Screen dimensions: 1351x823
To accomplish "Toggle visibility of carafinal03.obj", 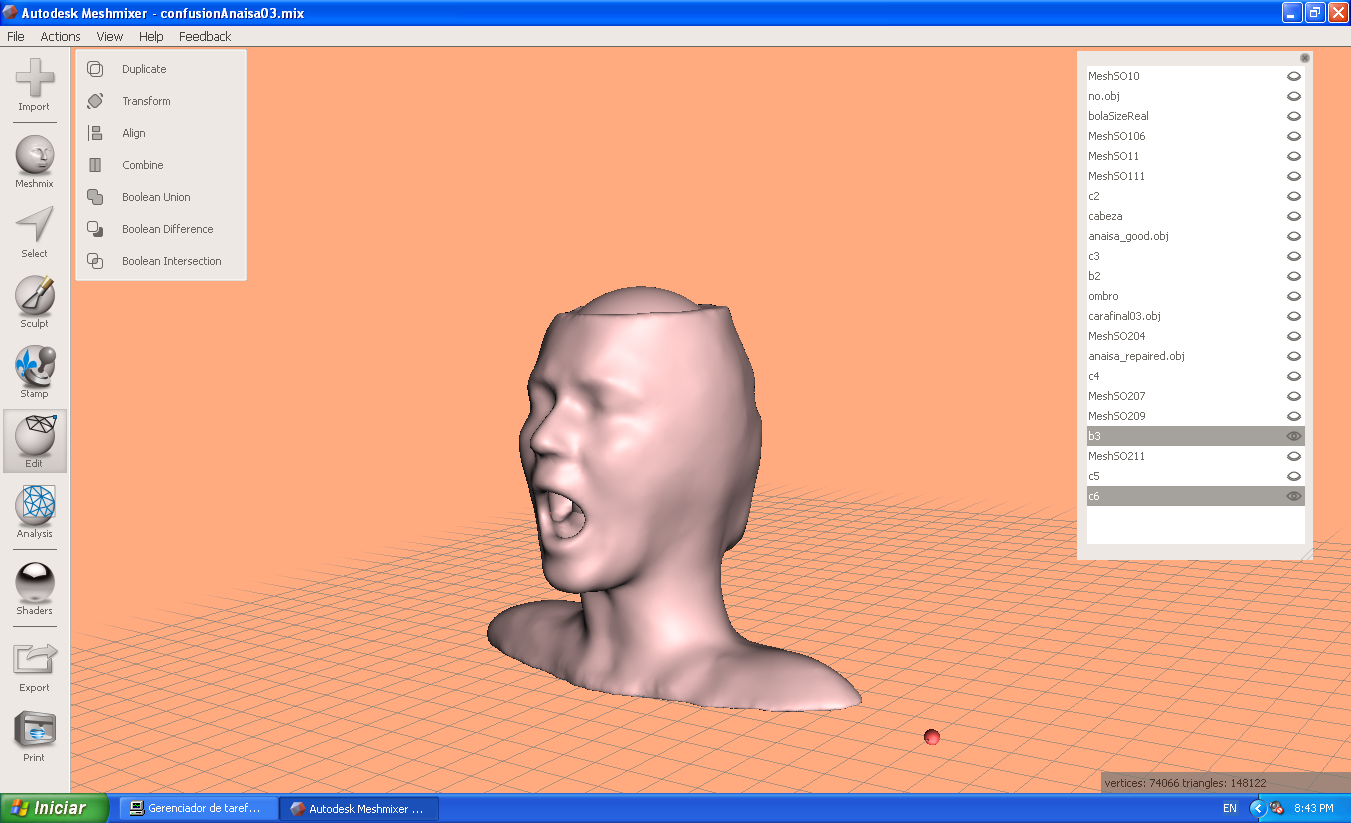I will (x=1293, y=316).
